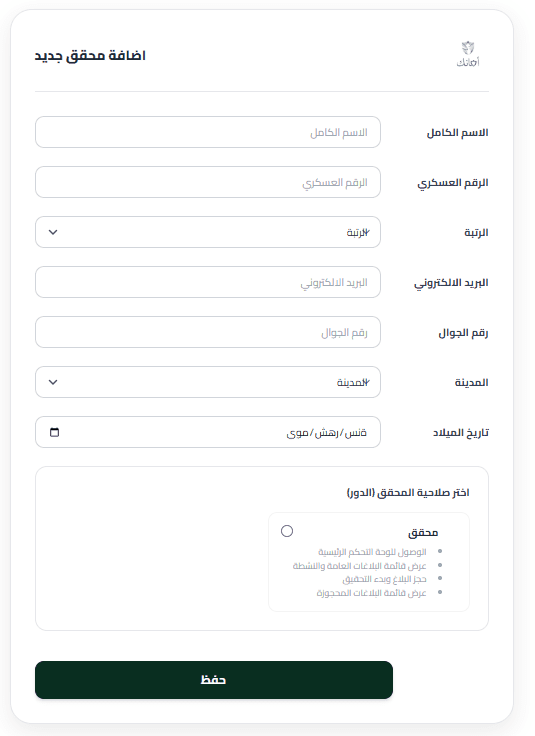Viewport: 535px width, 736px height.
Task: Select the محقق role radio button
Action: pyautogui.click(x=287, y=531)
